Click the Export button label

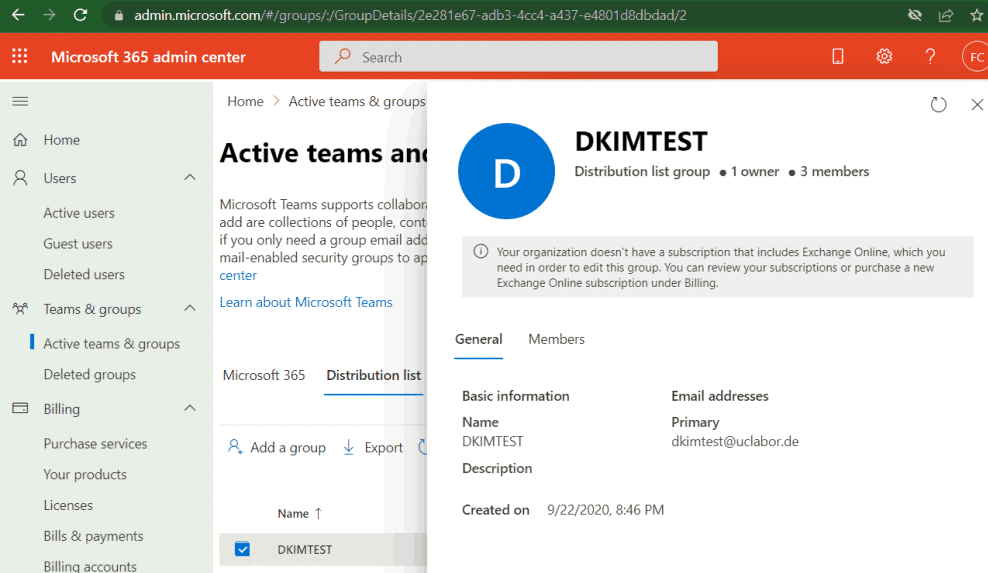(x=383, y=448)
